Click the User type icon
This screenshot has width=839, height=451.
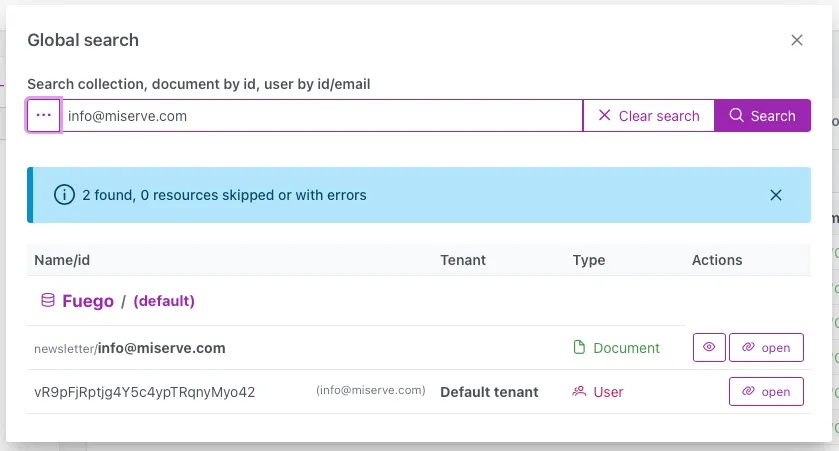(x=579, y=392)
